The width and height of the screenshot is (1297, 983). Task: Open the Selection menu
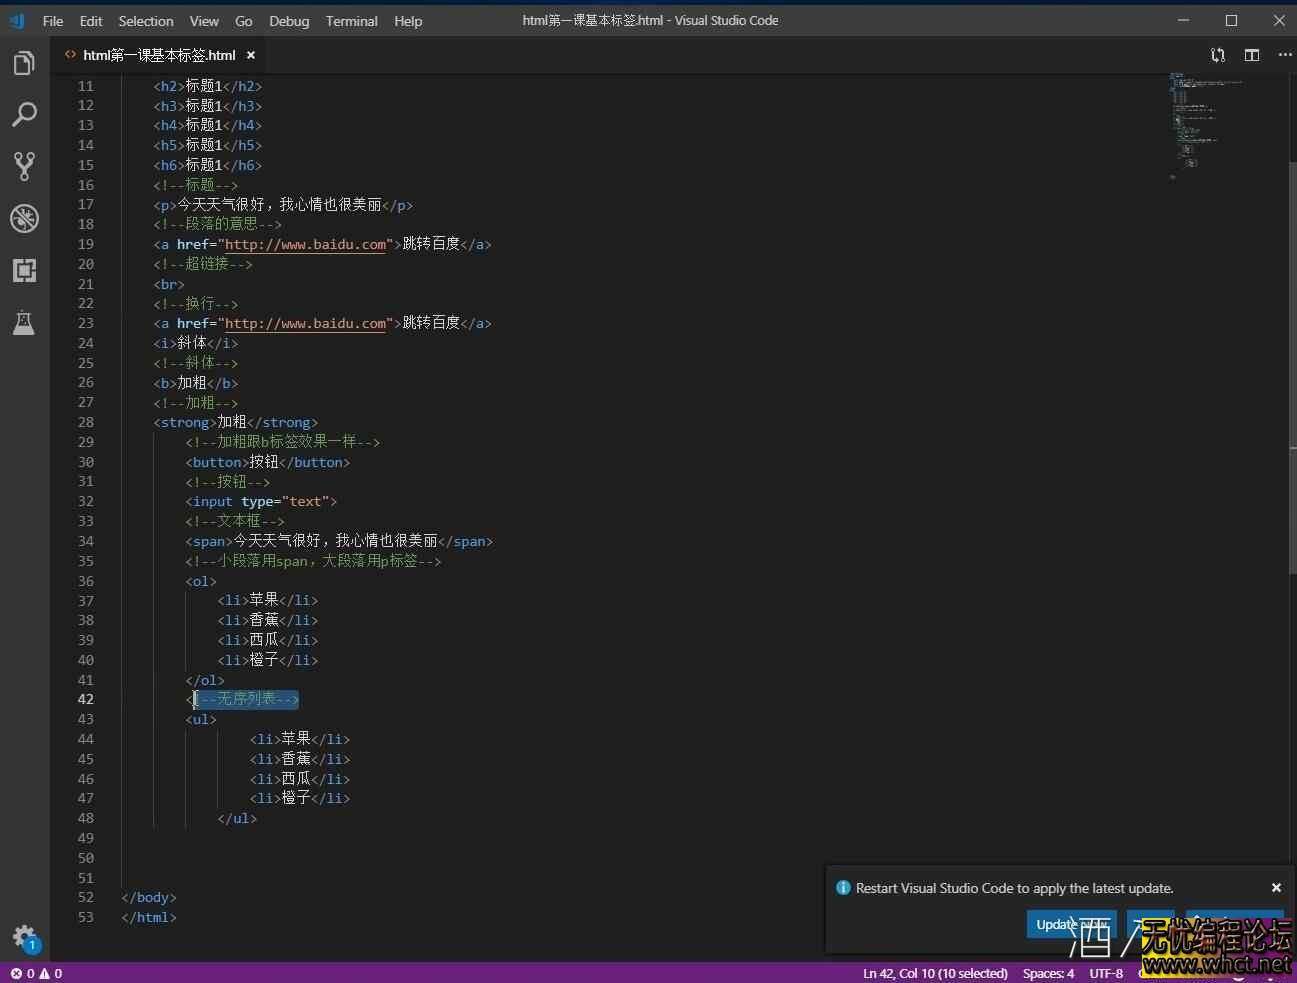[x=146, y=21]
